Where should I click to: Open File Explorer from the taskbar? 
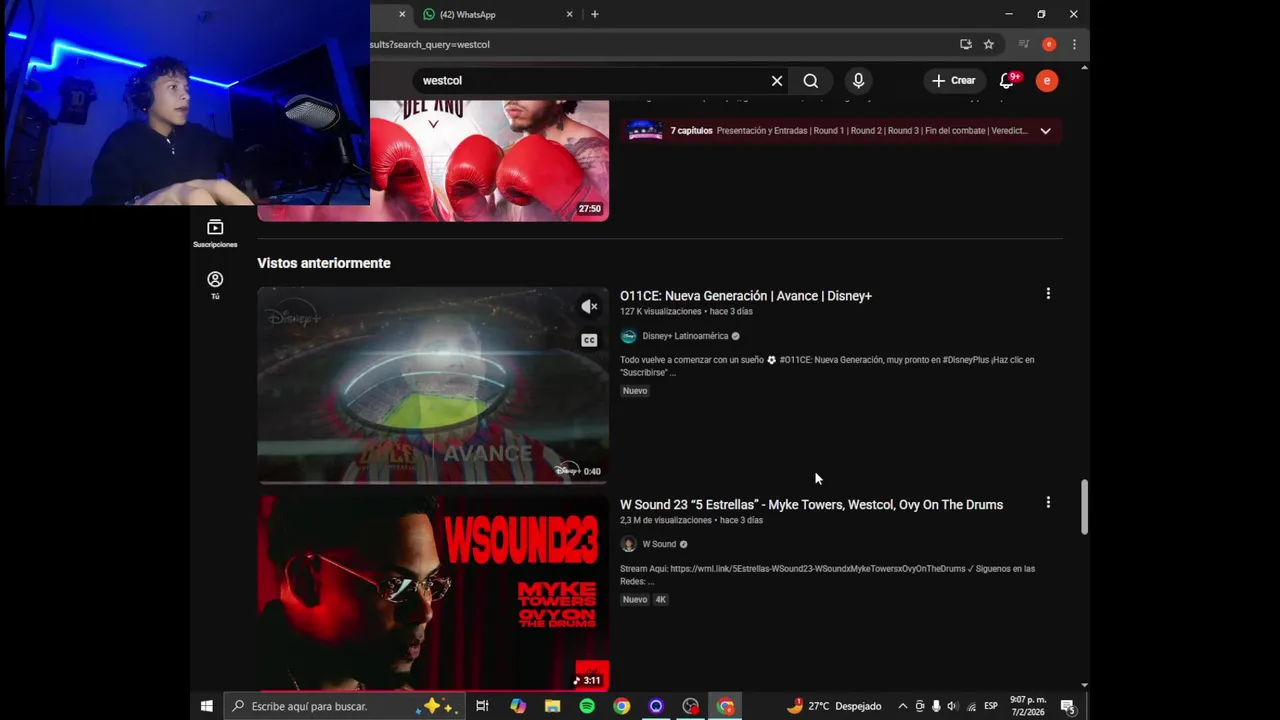click(552, 706)
